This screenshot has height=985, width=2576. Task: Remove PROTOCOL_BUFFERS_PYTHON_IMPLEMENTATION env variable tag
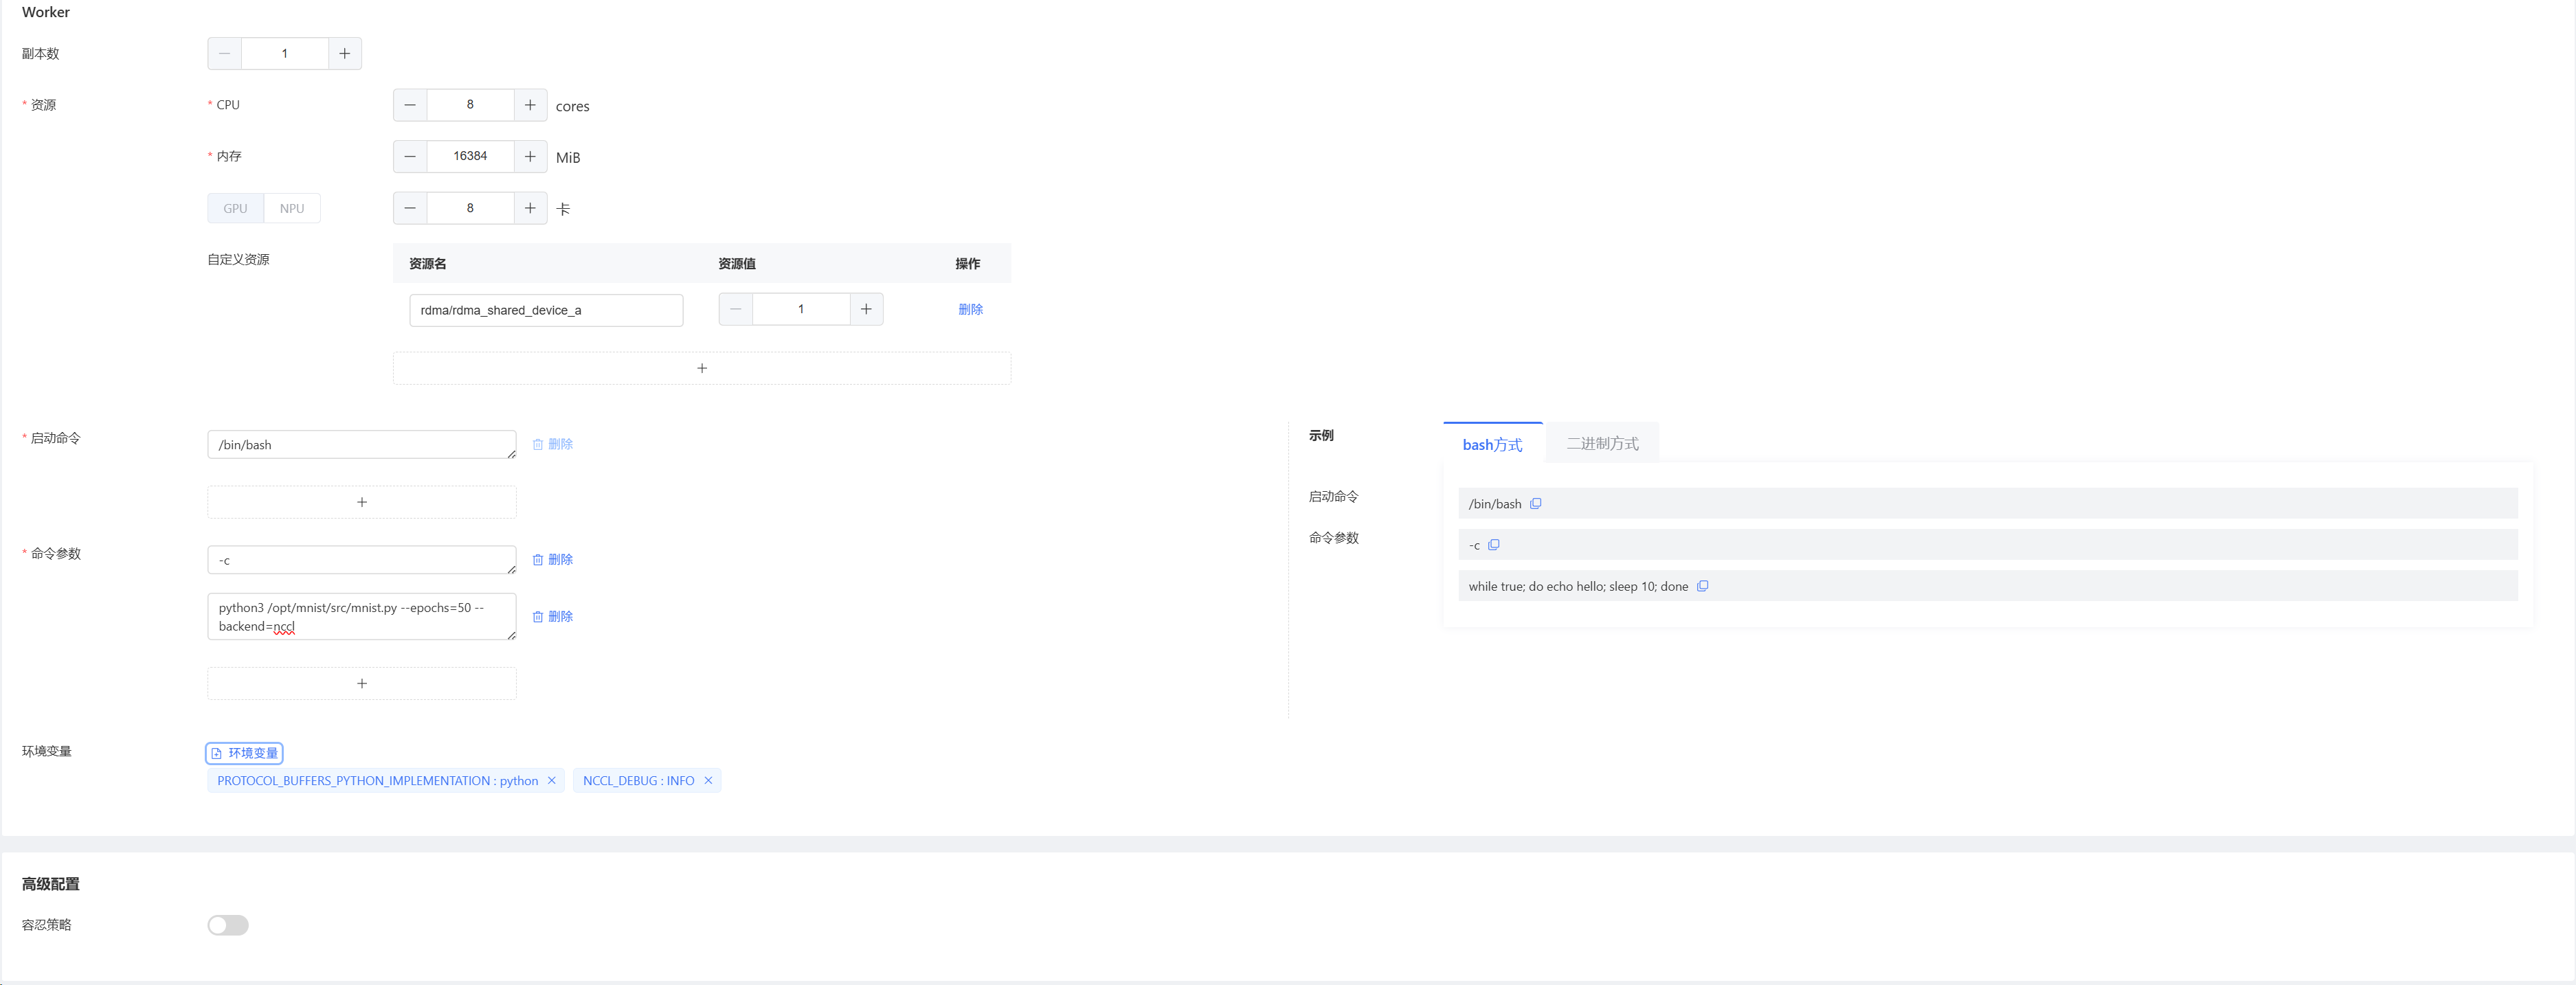point(551,781)
